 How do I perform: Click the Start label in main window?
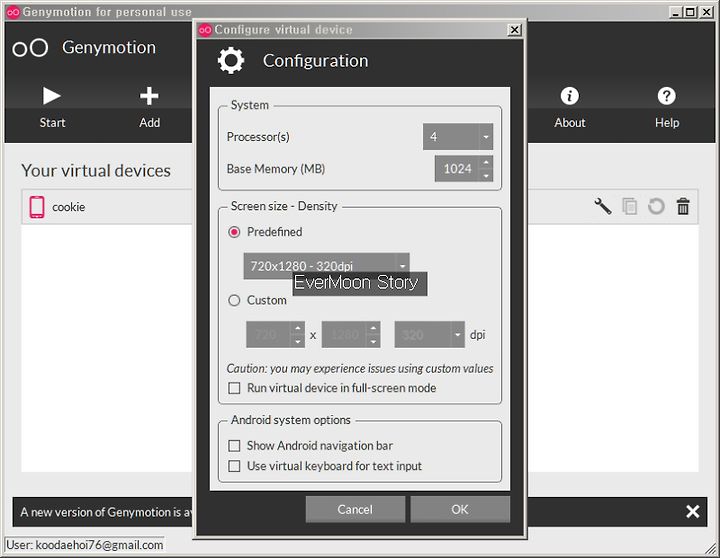click(52, 123)
